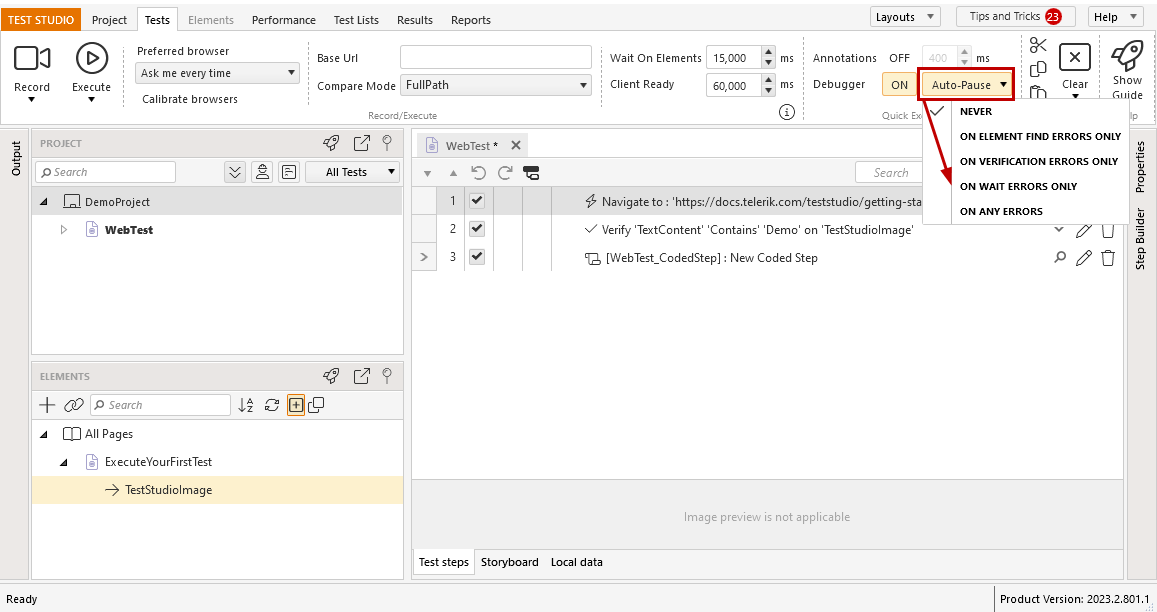Toggle step 1 Navigate checkbox

[x=477, y=201]
